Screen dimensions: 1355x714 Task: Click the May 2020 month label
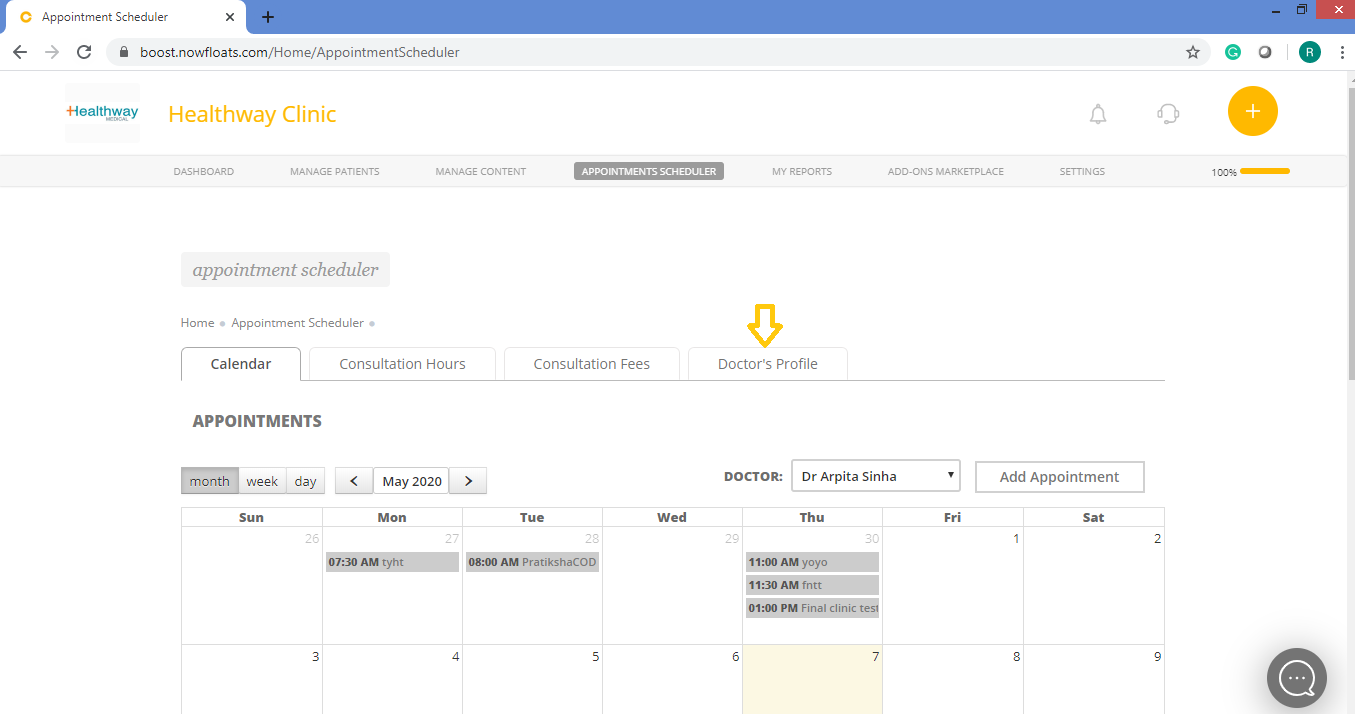click(411, 481)
